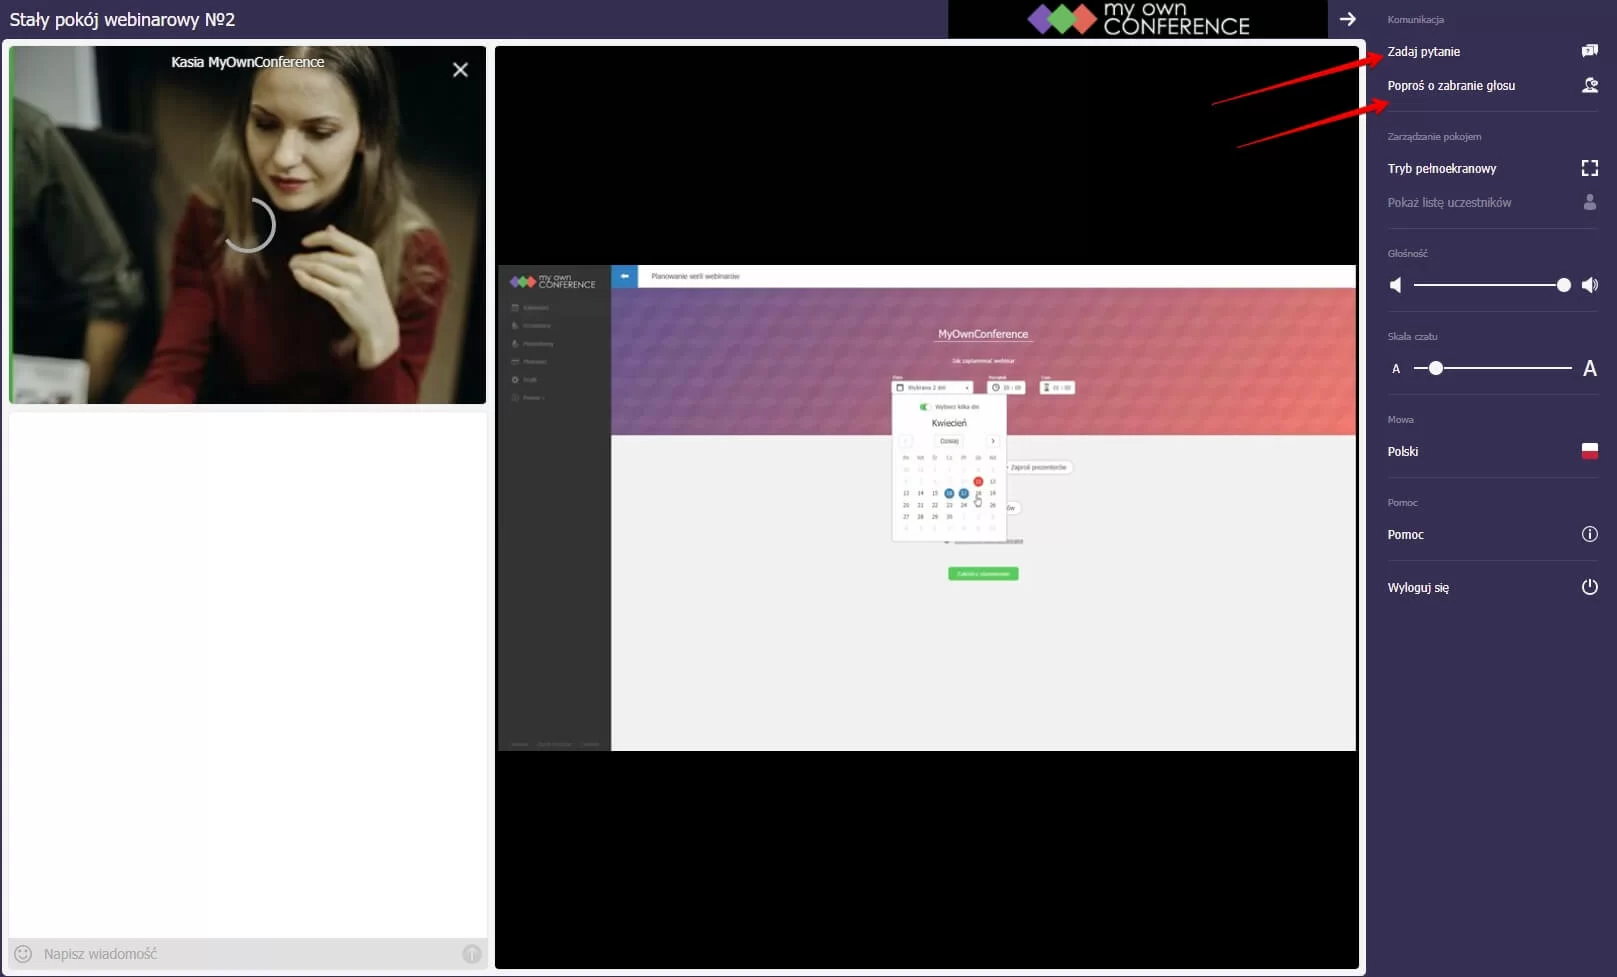Click the participants list person icon
Screen dimensions: 1617x977
tap(1589, 202)
